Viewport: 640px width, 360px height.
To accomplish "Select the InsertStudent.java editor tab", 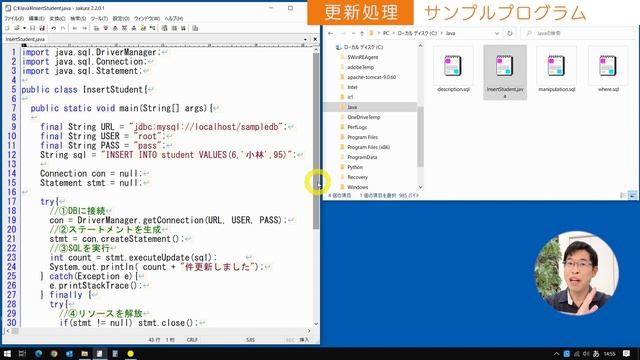I will click(25, 39).
